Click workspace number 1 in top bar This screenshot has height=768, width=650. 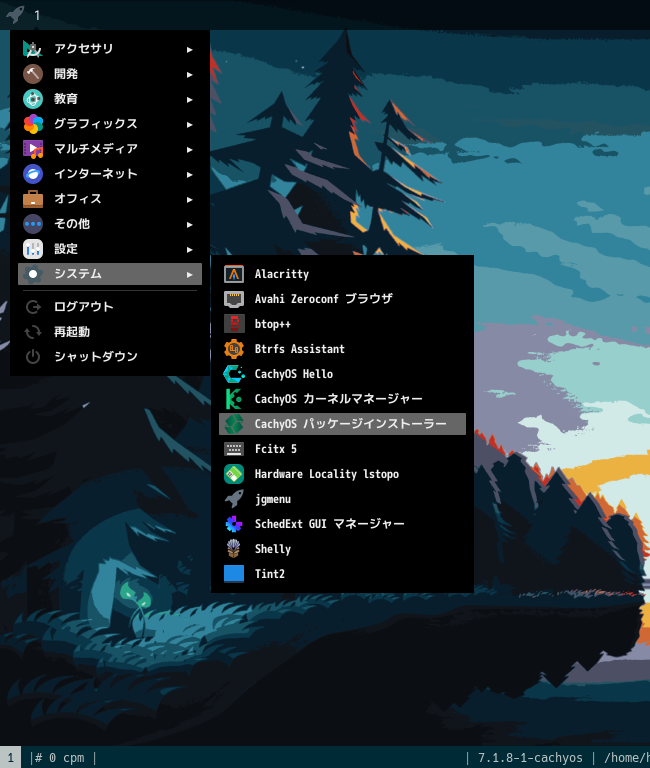click(37, 15)
